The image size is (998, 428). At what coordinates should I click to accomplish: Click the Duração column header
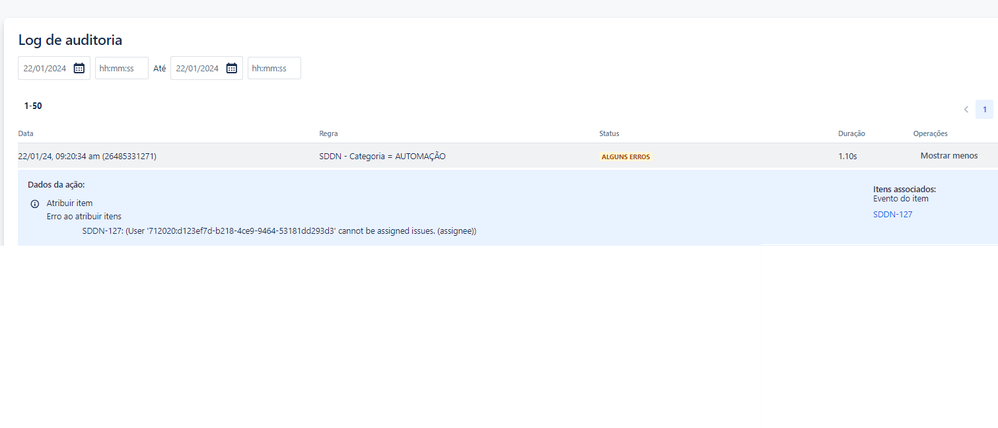(x=852, y=134)
